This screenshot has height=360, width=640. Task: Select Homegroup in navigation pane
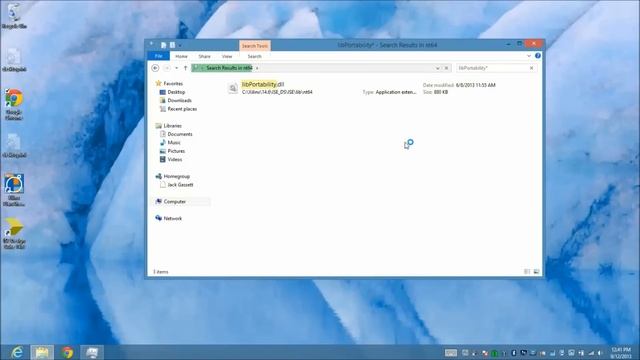click(x=176, y=176)
